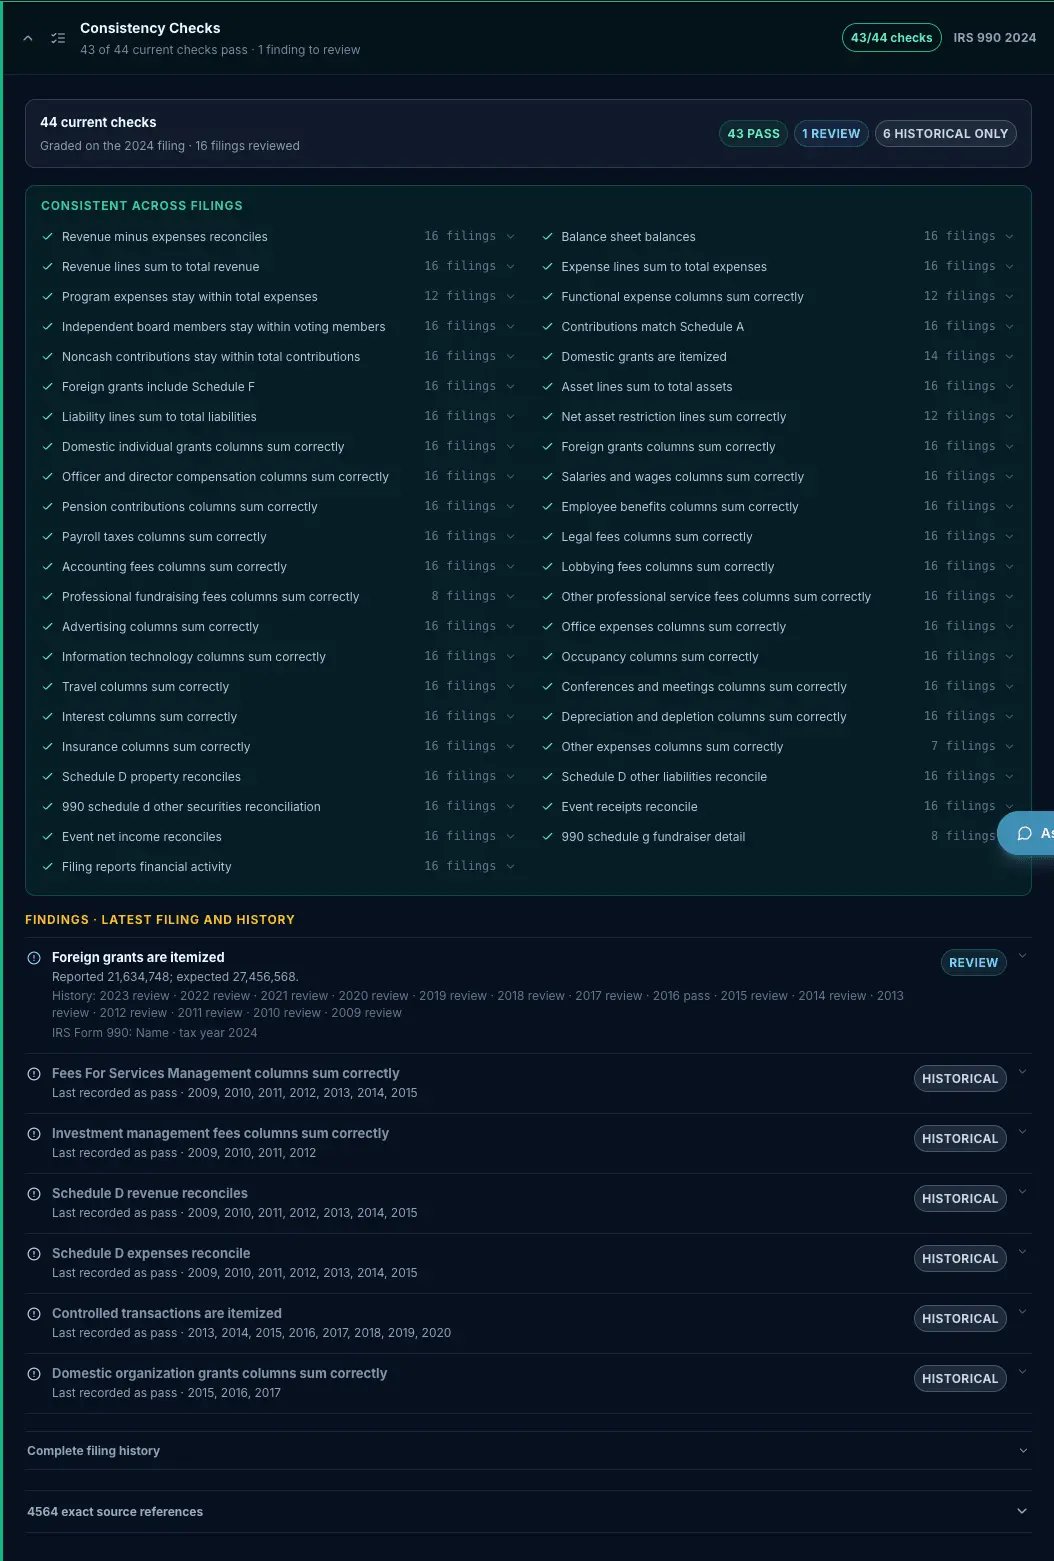This screenshot has height=1561, width=1054.
Task: Expand Schedule D expenses reconcile finding chevron
Action: [1022, 1253]
